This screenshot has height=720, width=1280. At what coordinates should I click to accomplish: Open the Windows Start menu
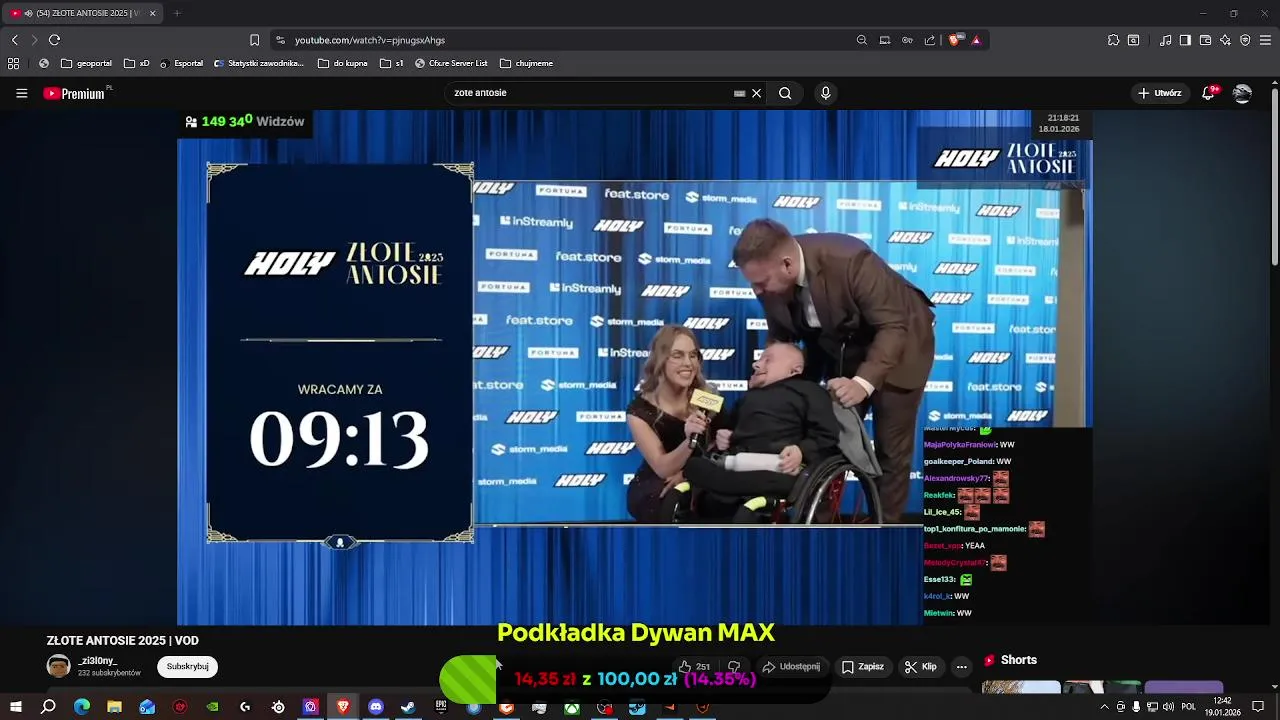point(15,707)
